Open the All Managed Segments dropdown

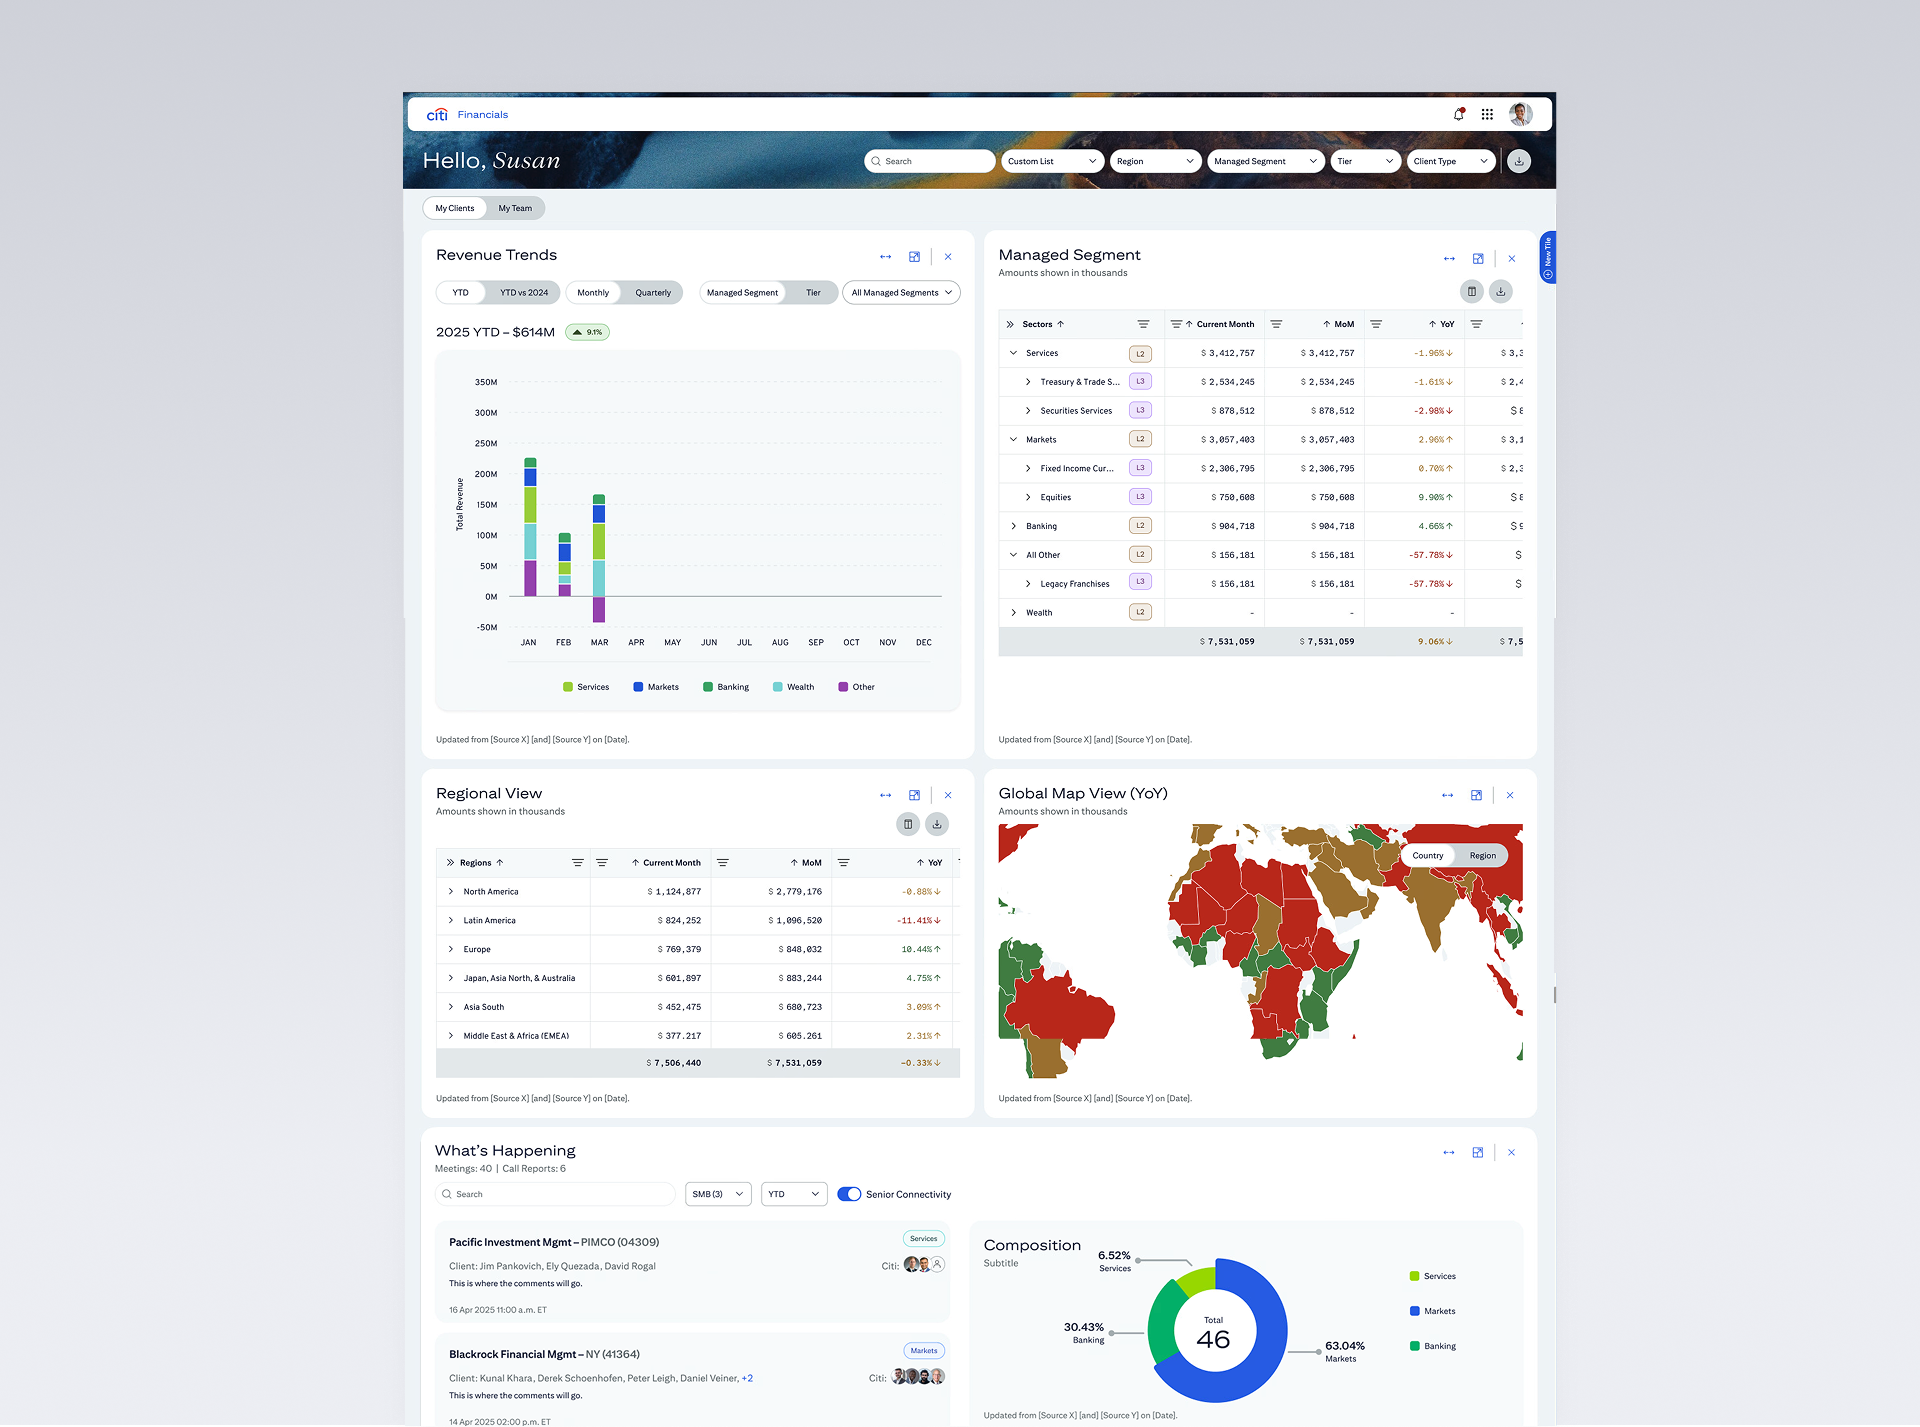901,293
